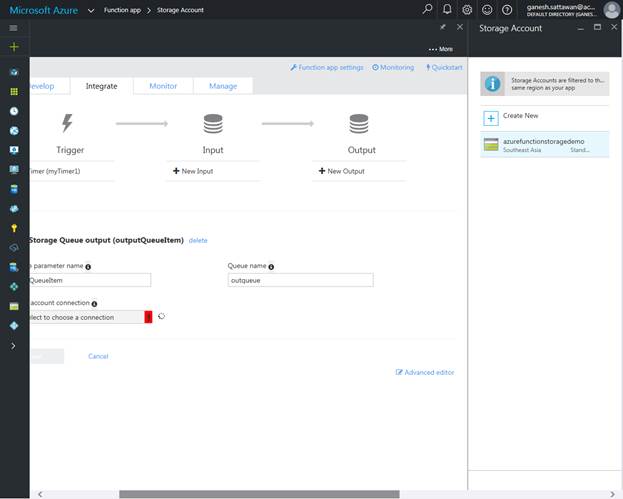623x499 pixels.
Task: Open the help question mark icon
Action: click(x=507, y=9)
